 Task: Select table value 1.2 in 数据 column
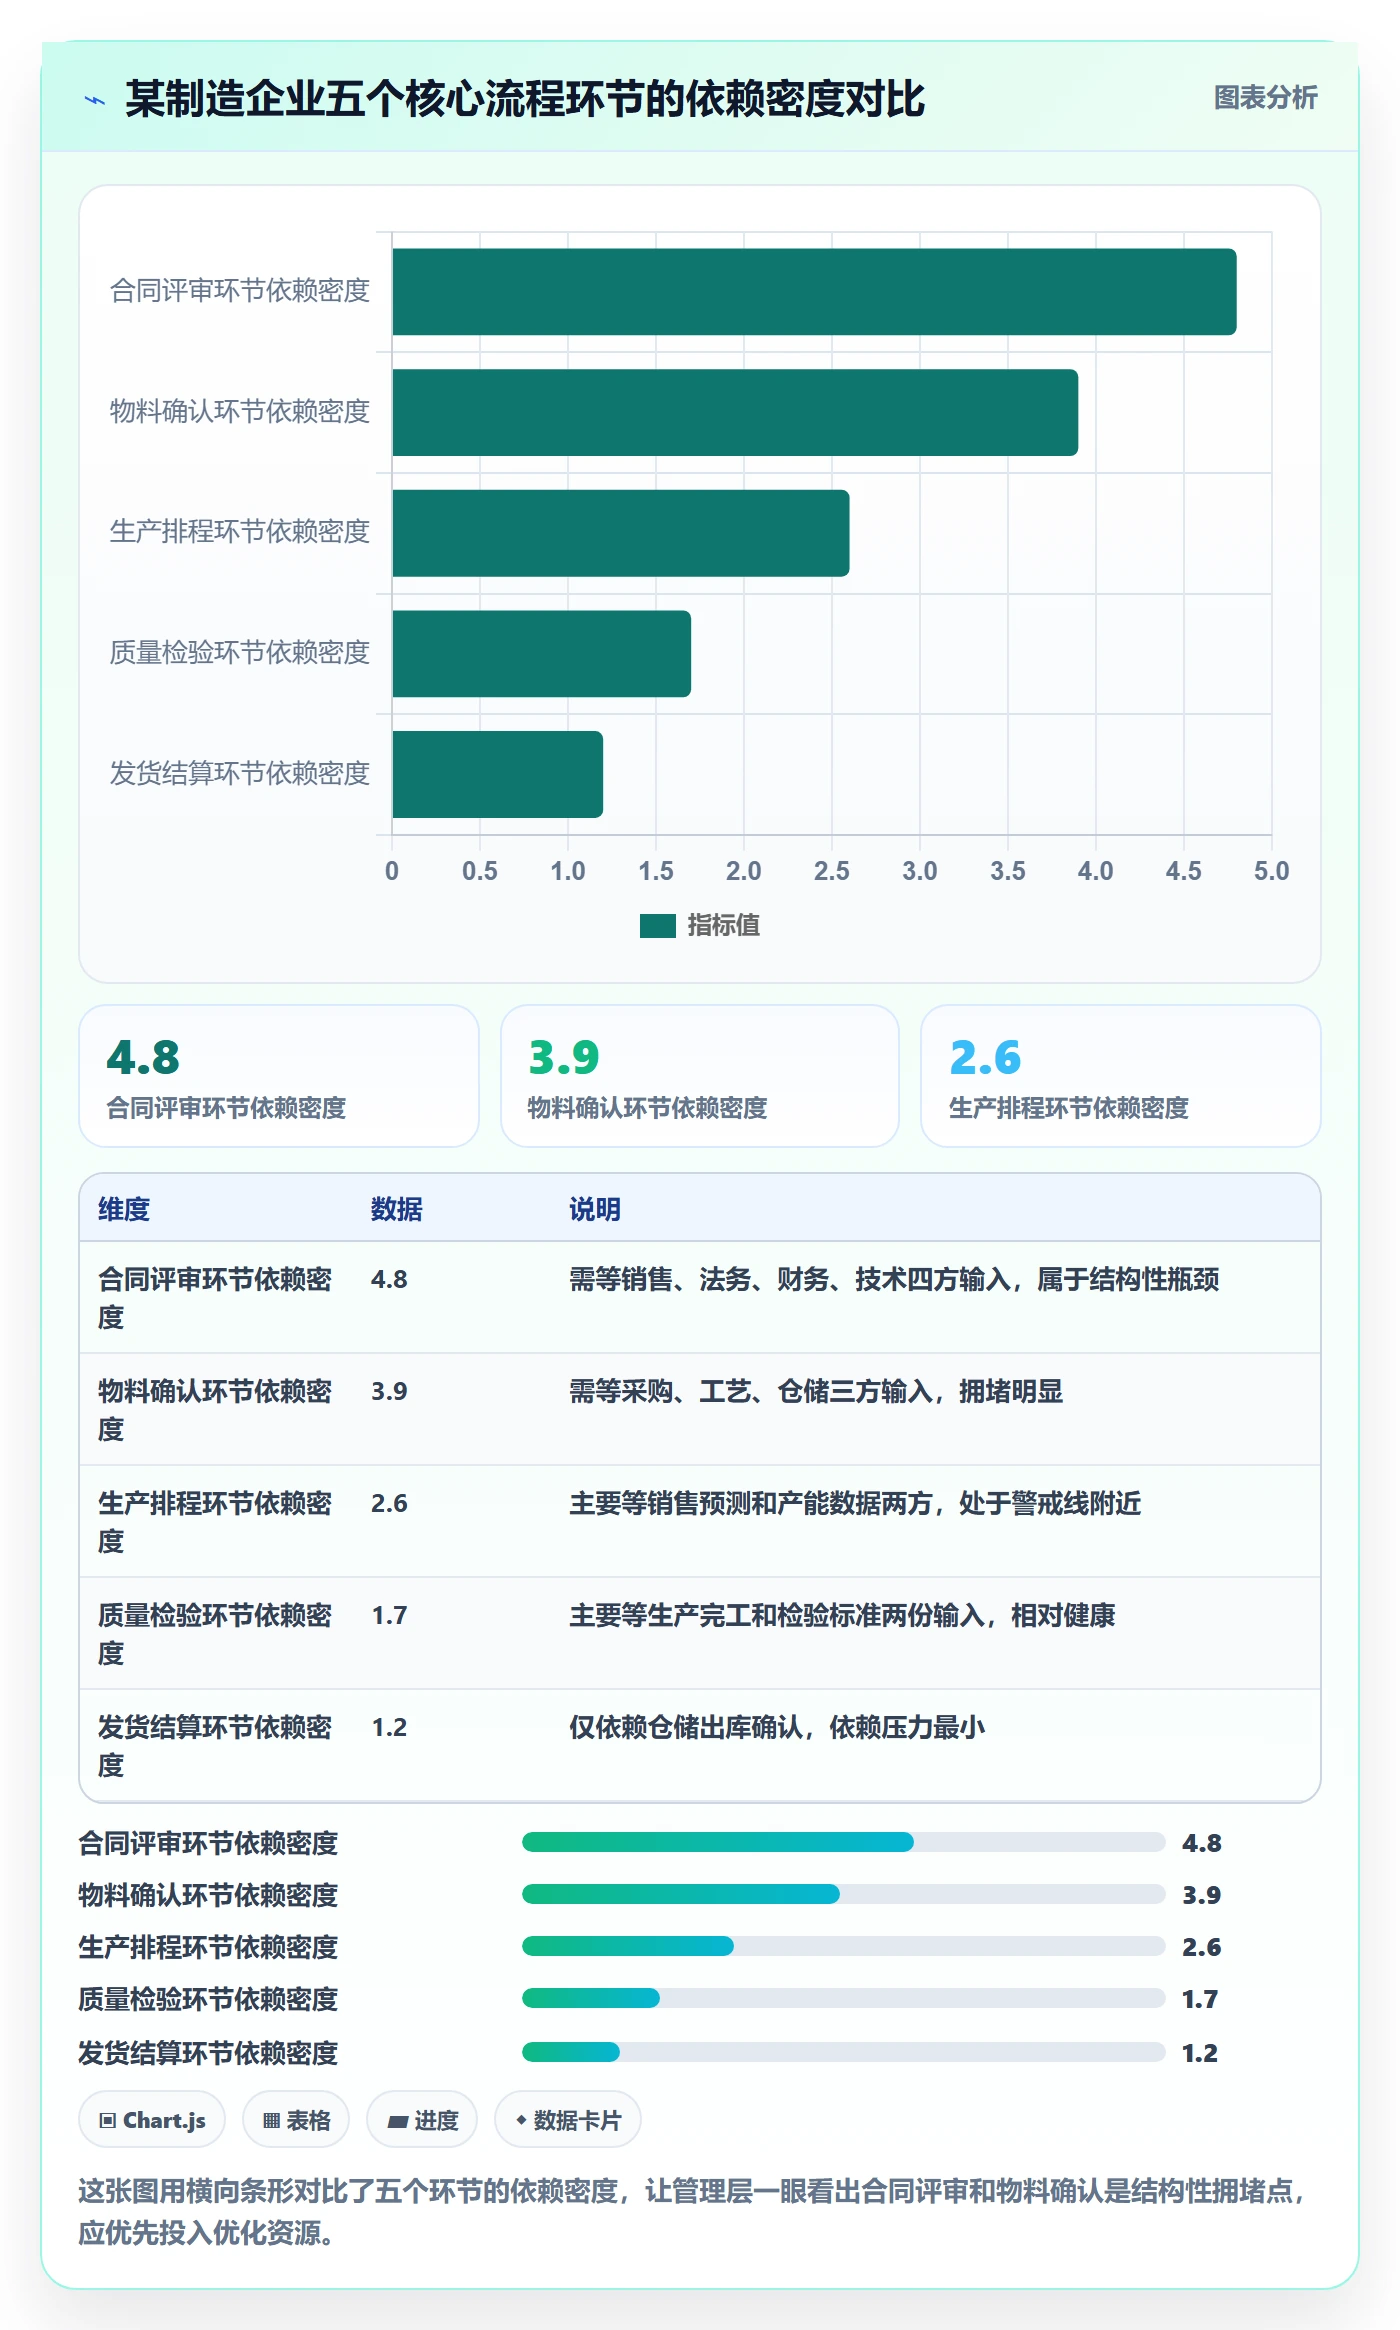pos(389,1727)
